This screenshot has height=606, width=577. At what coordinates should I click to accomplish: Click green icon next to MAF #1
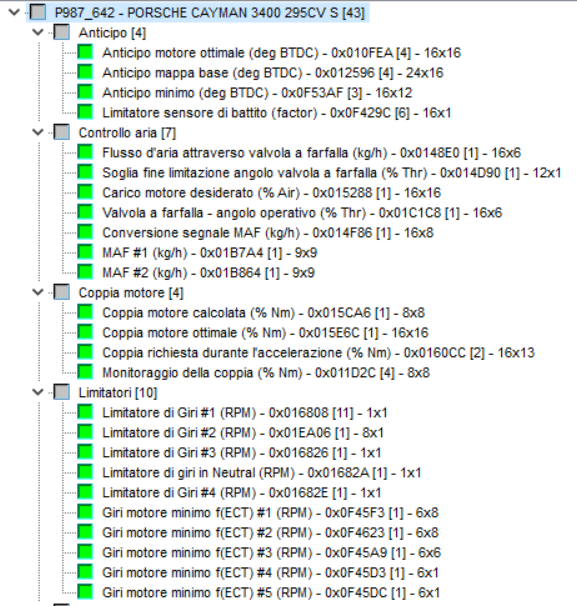tap(85, 252)
